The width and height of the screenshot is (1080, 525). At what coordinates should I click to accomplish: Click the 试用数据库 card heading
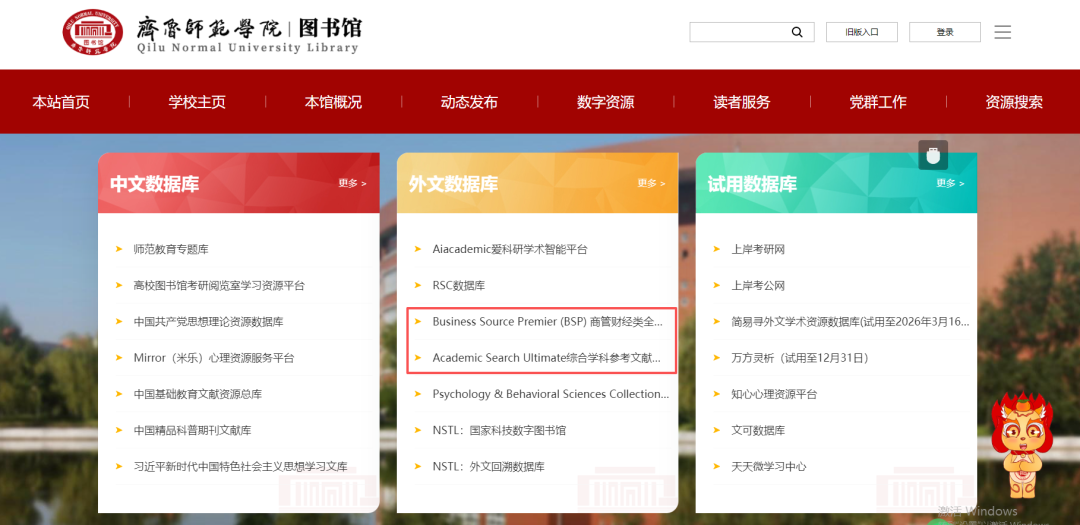click(x=752, y=184)
